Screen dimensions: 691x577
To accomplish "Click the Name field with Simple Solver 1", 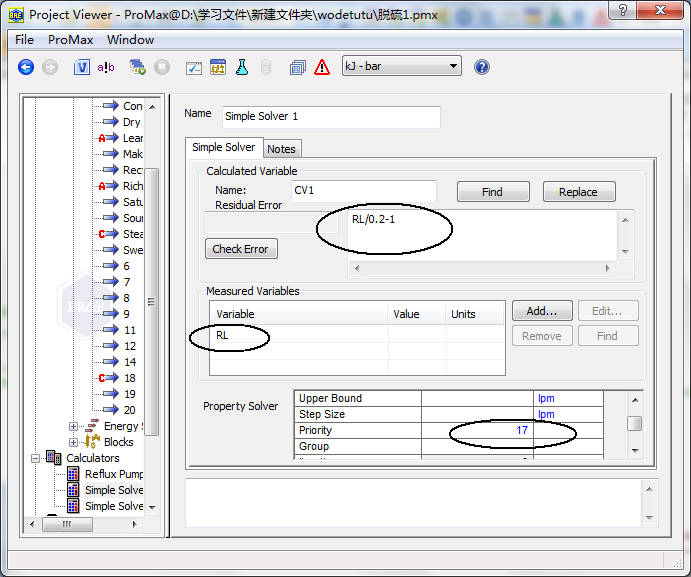I will (x=331, y=117).
